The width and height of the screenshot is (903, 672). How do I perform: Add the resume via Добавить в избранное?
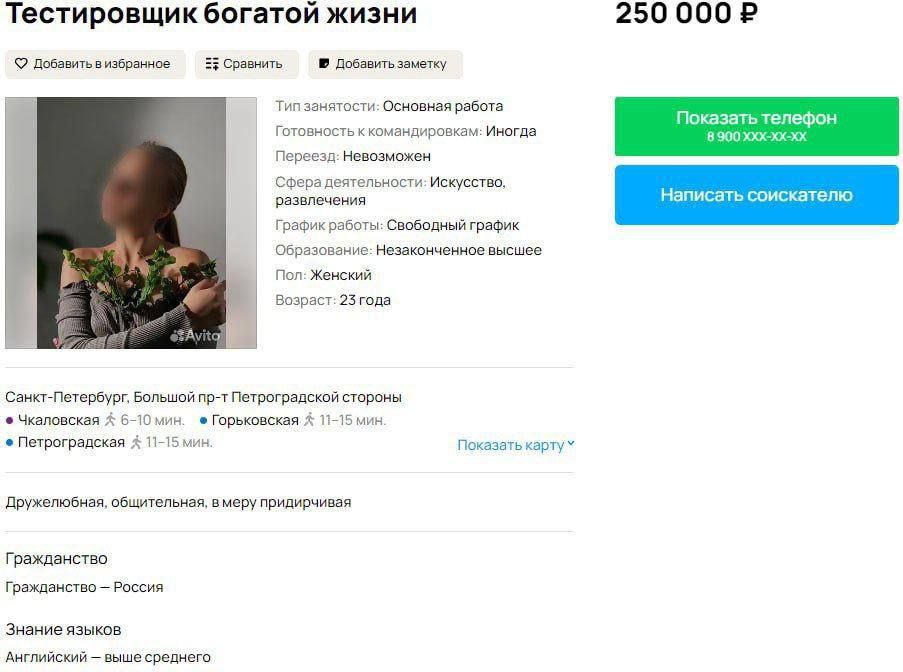[x=96, y=64]
